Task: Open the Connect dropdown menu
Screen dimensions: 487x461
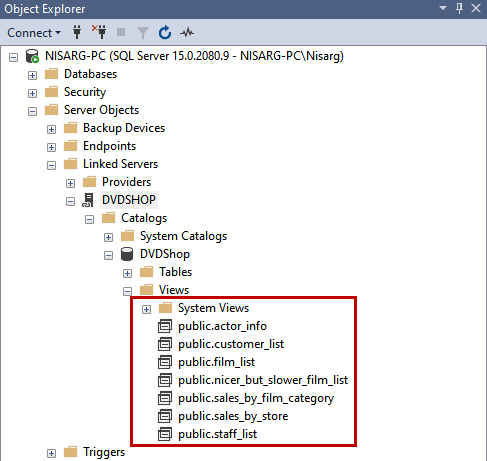Action: pyautogui.click(x=34, y=33)
